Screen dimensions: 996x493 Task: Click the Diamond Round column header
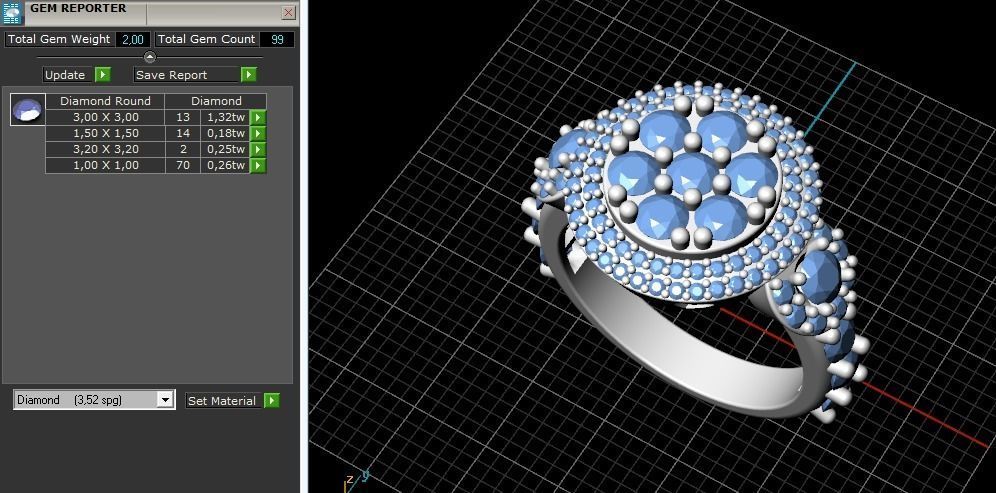105,101
